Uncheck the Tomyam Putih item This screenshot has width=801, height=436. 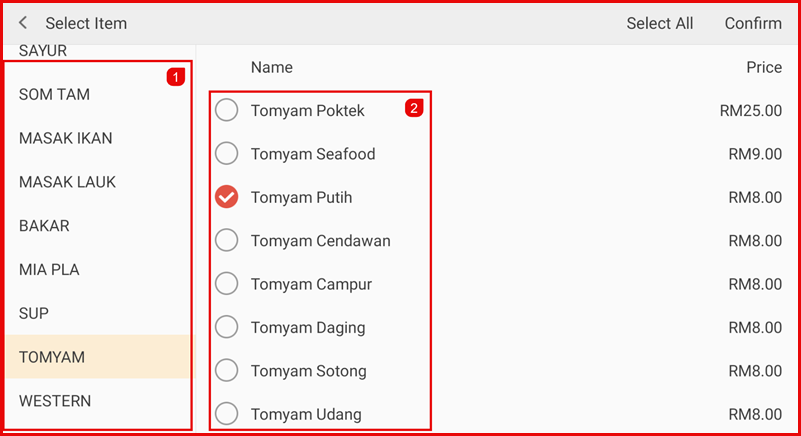point(227,197)
